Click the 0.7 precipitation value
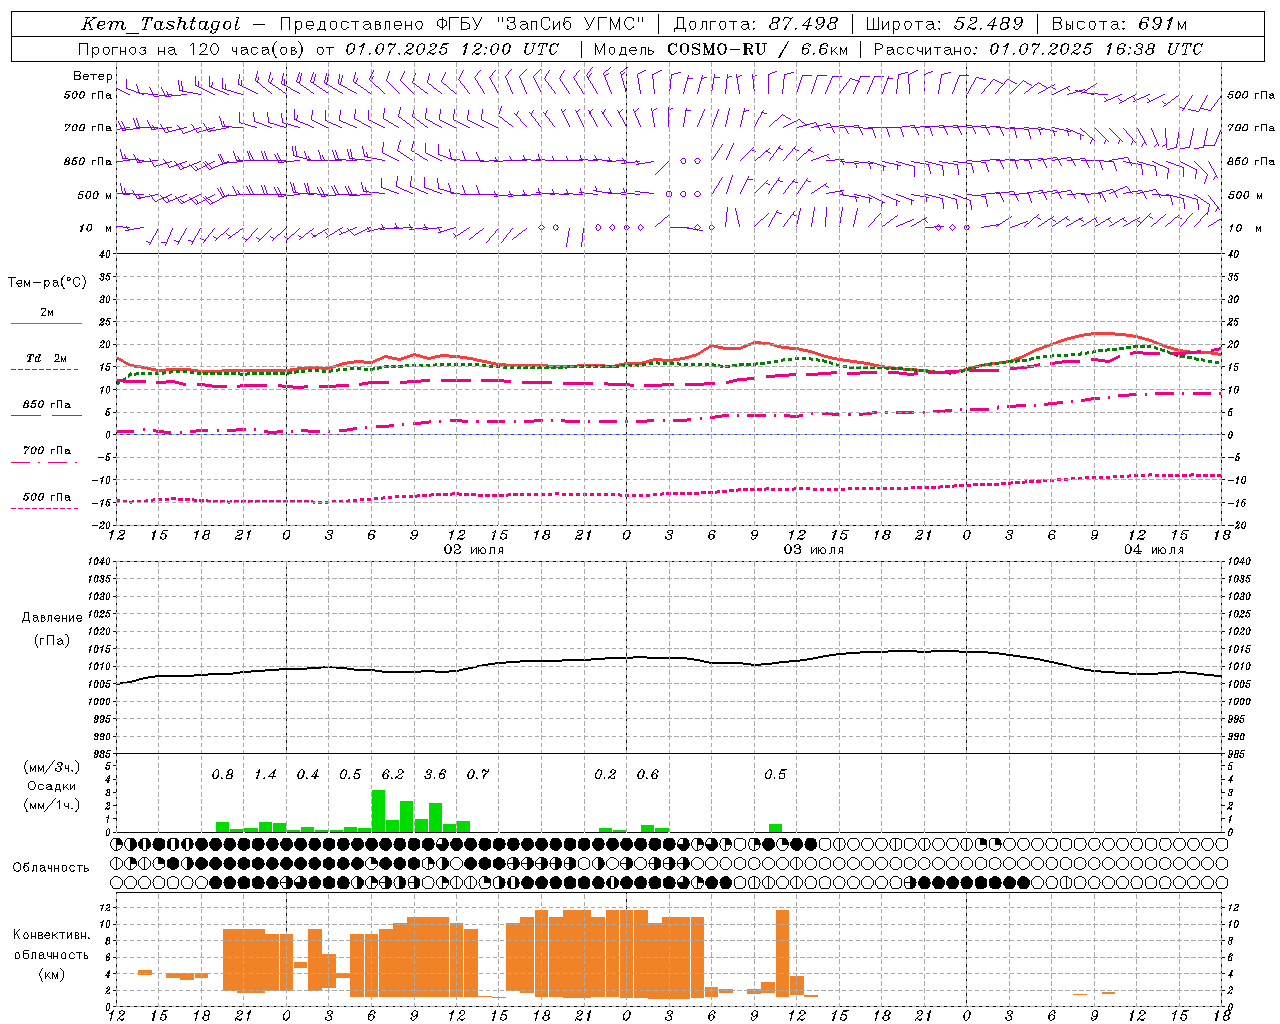The image size is (1280, 1024). coord(478,774)
